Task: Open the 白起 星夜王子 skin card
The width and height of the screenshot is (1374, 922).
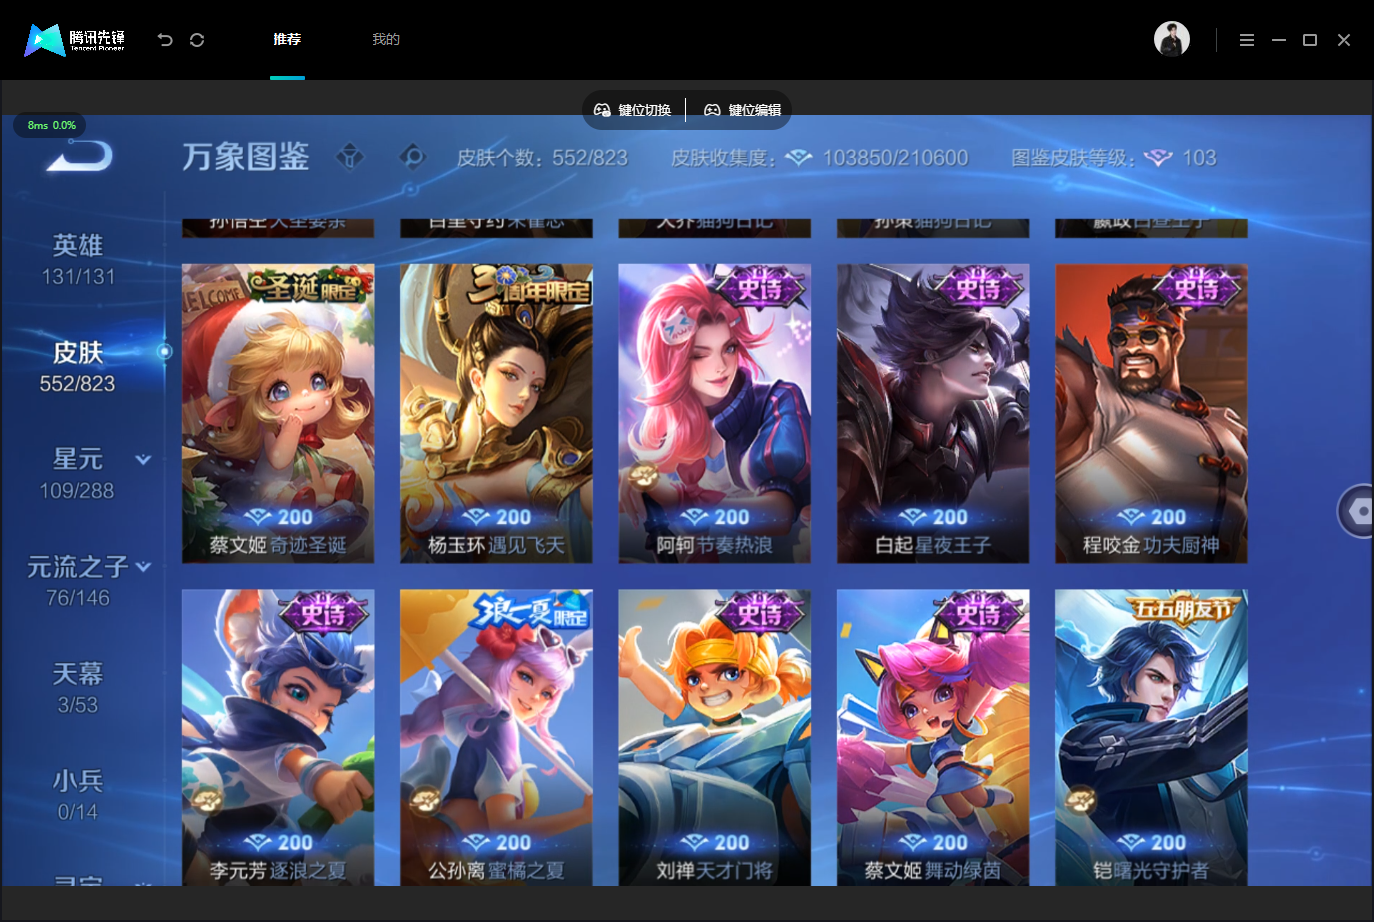Action: coord(933,413)
